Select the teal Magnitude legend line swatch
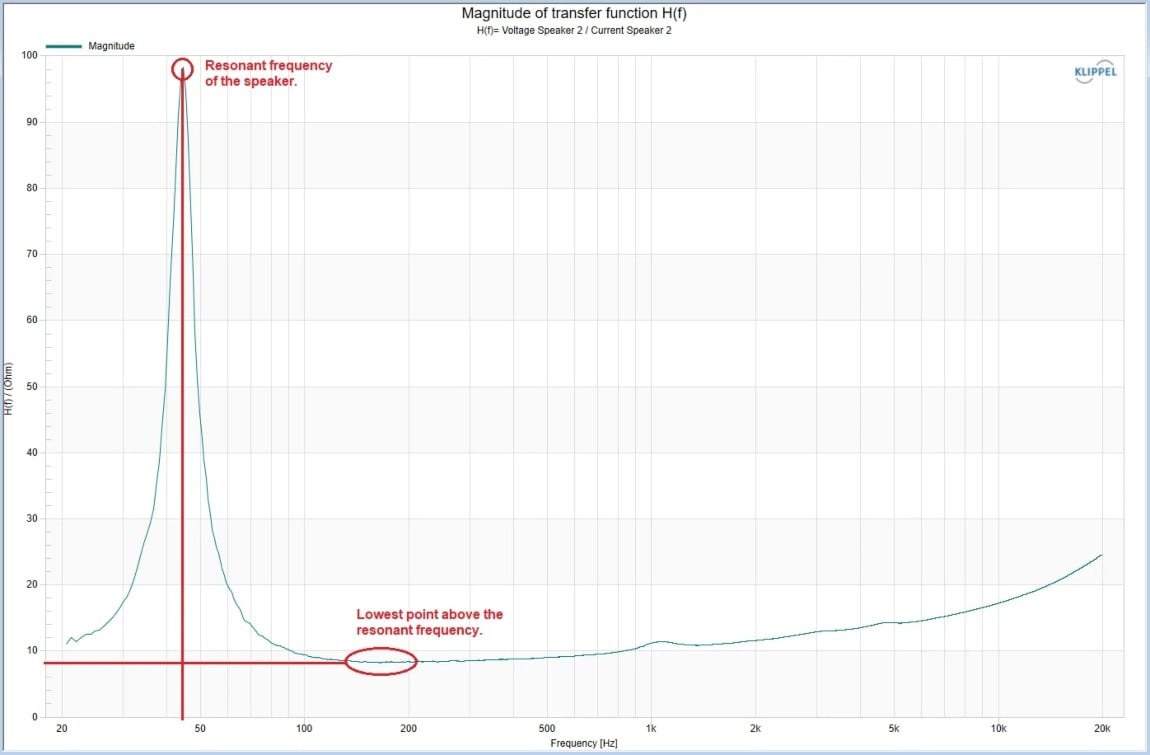Viewport: 1150px width, 755px height. point(65,46)
